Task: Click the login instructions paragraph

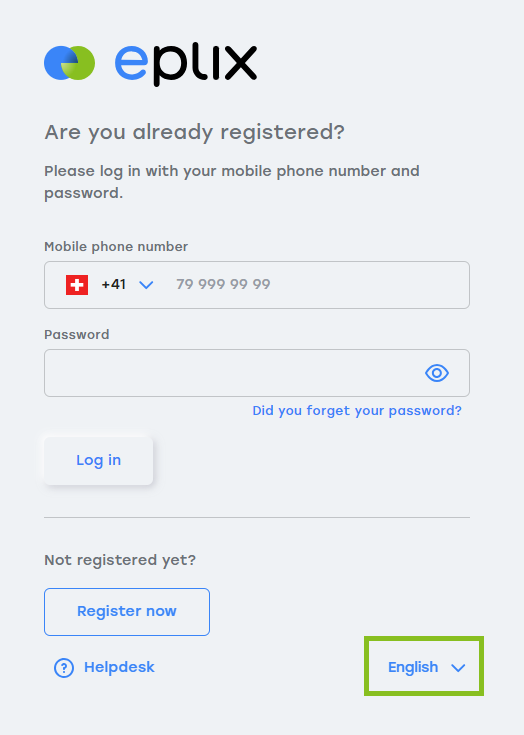Action: coord(232,182)
